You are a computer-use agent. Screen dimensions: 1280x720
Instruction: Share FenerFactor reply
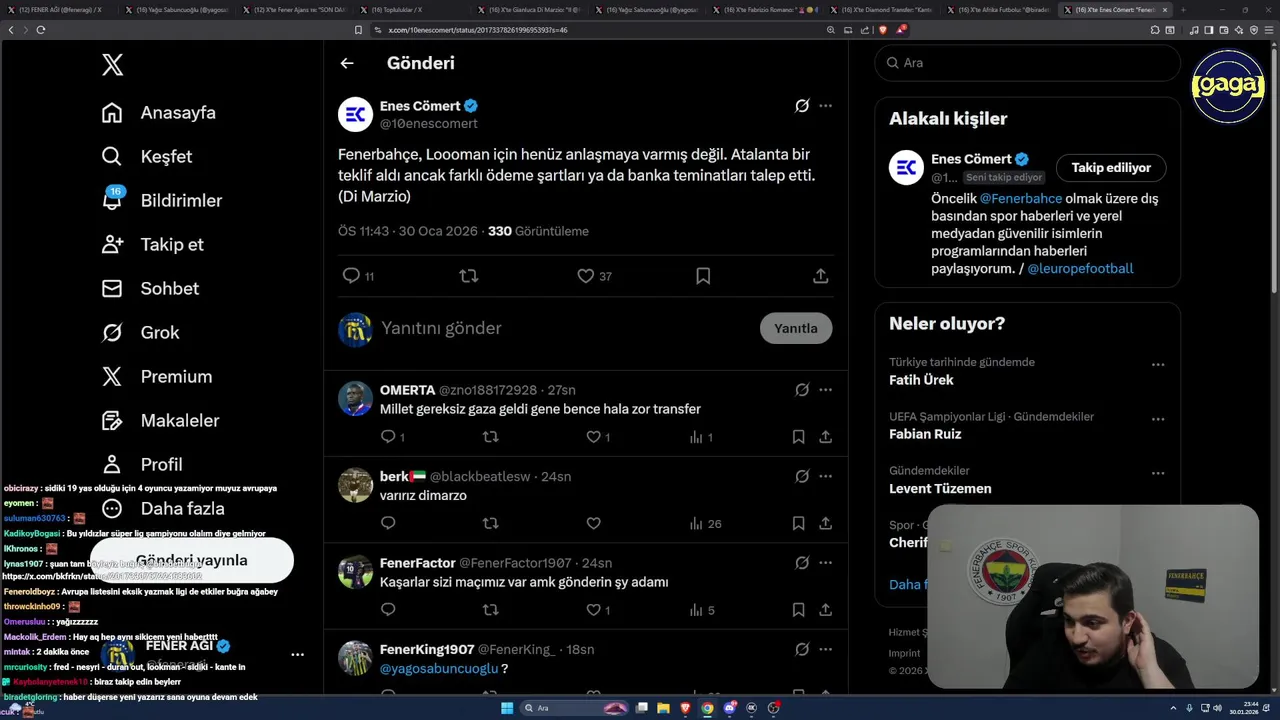tap(825, 610)
